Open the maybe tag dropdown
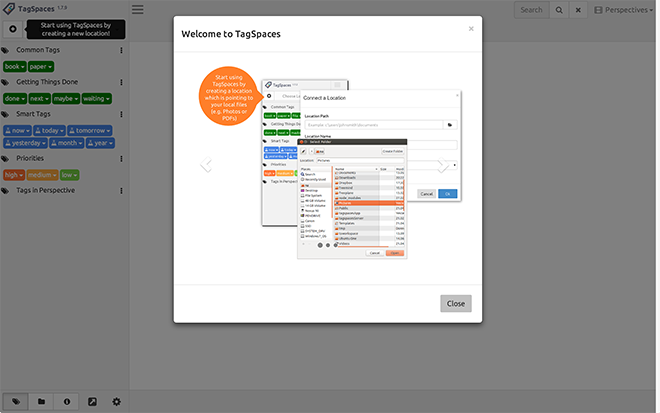 66,99
